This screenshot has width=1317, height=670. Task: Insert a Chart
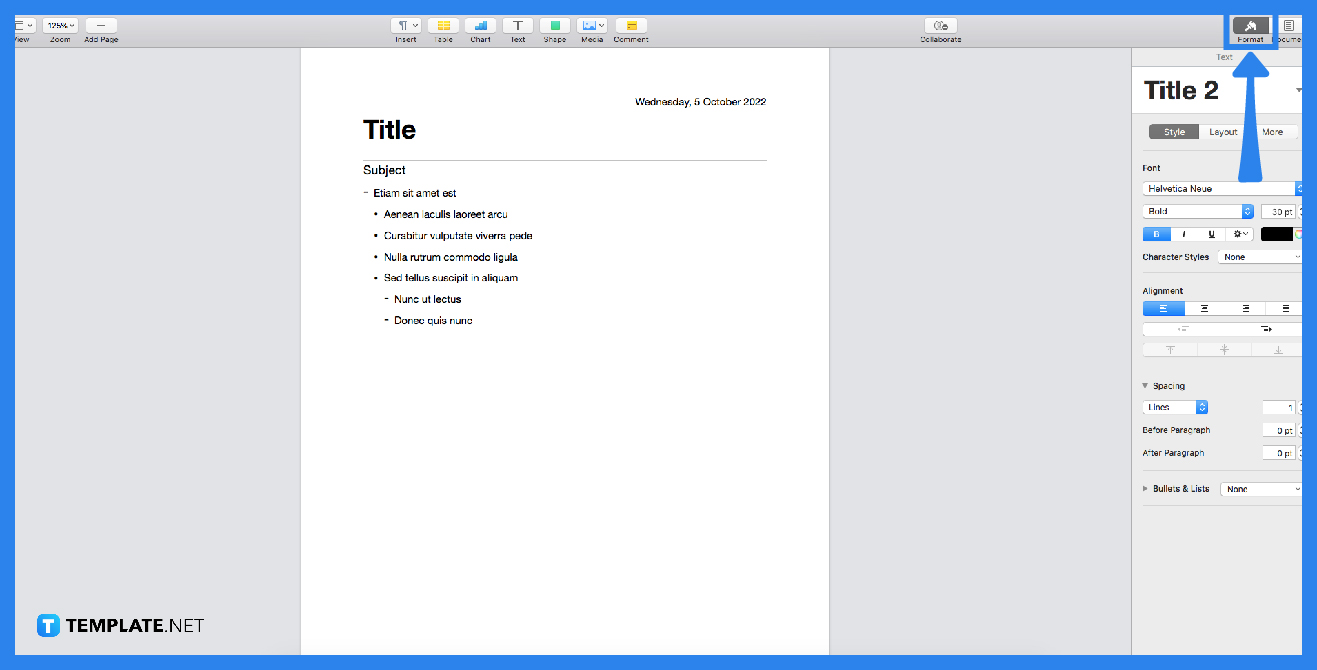tap(480, 27)
